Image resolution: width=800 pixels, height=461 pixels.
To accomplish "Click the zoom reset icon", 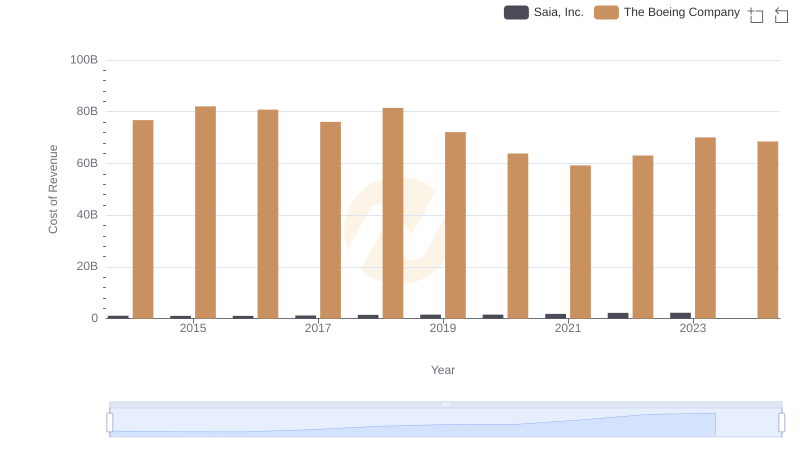I will 781,15.
